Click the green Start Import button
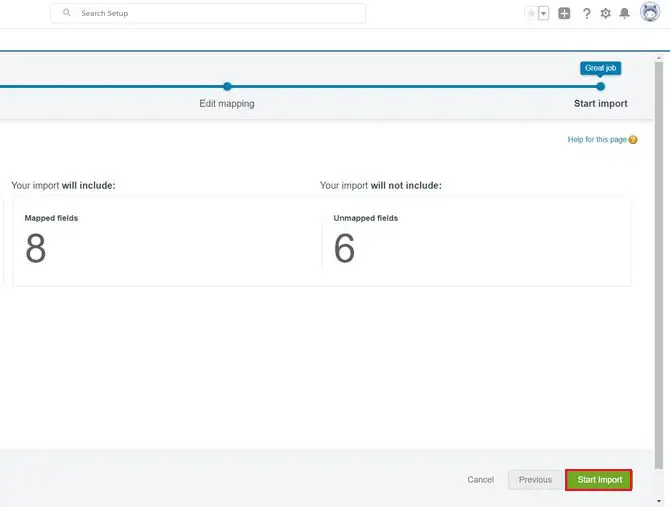The image size is (670, 507). [599, 480]
